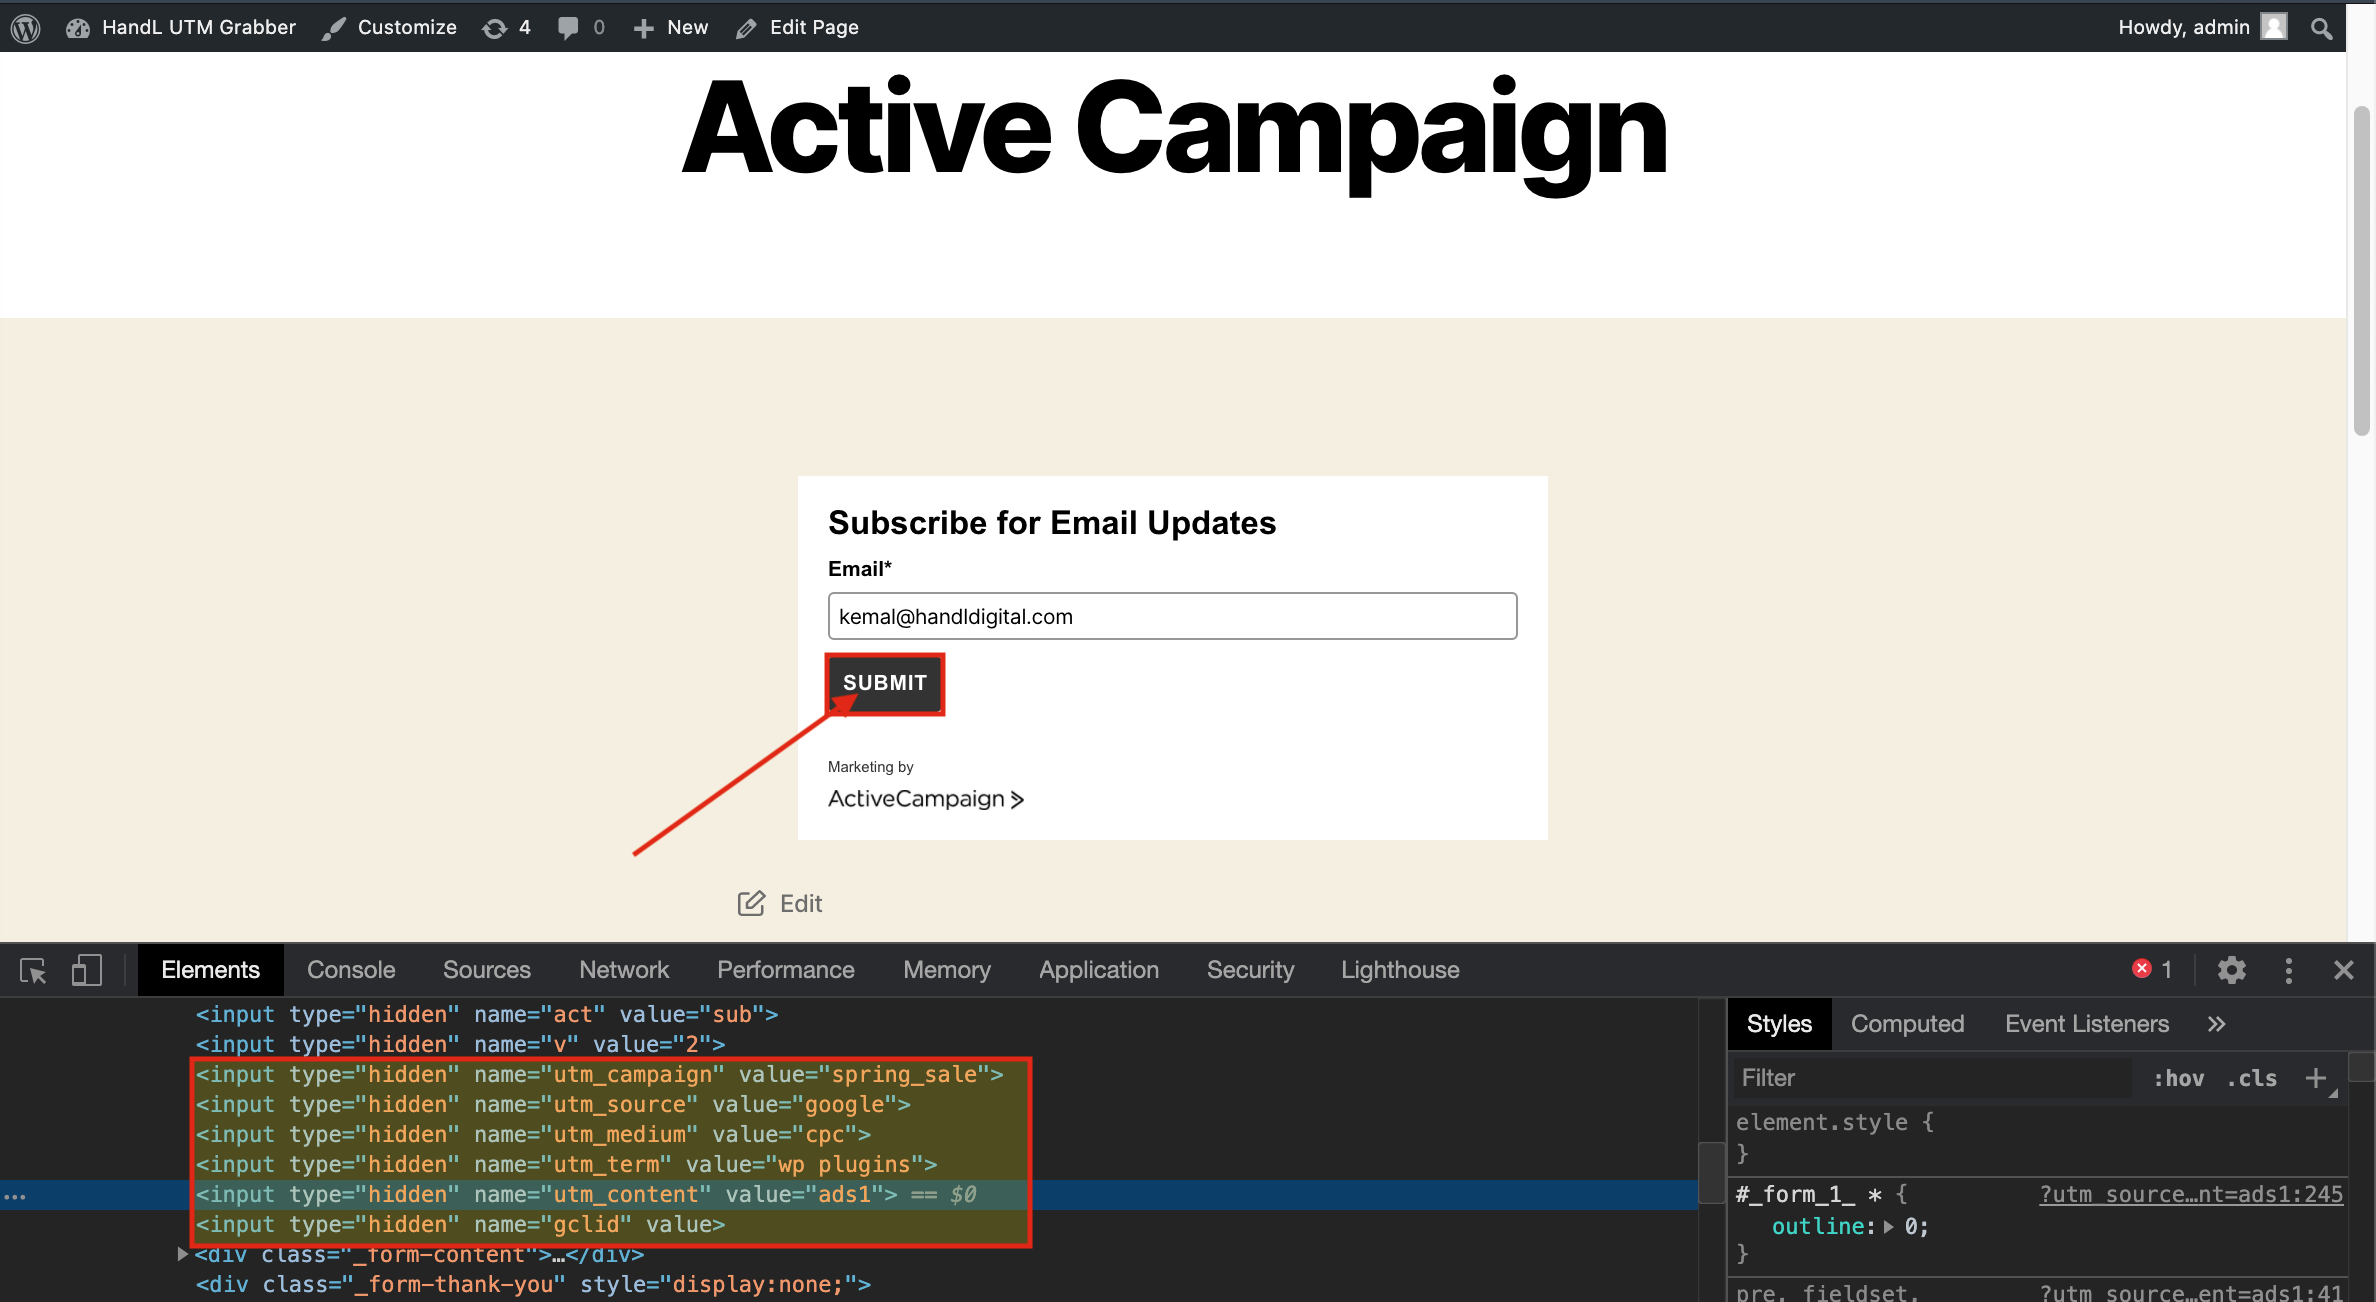The height and width of the screenshot is (1302, 2376).
Task: Click the WordPress logo icon
Action: coord(26,27)
